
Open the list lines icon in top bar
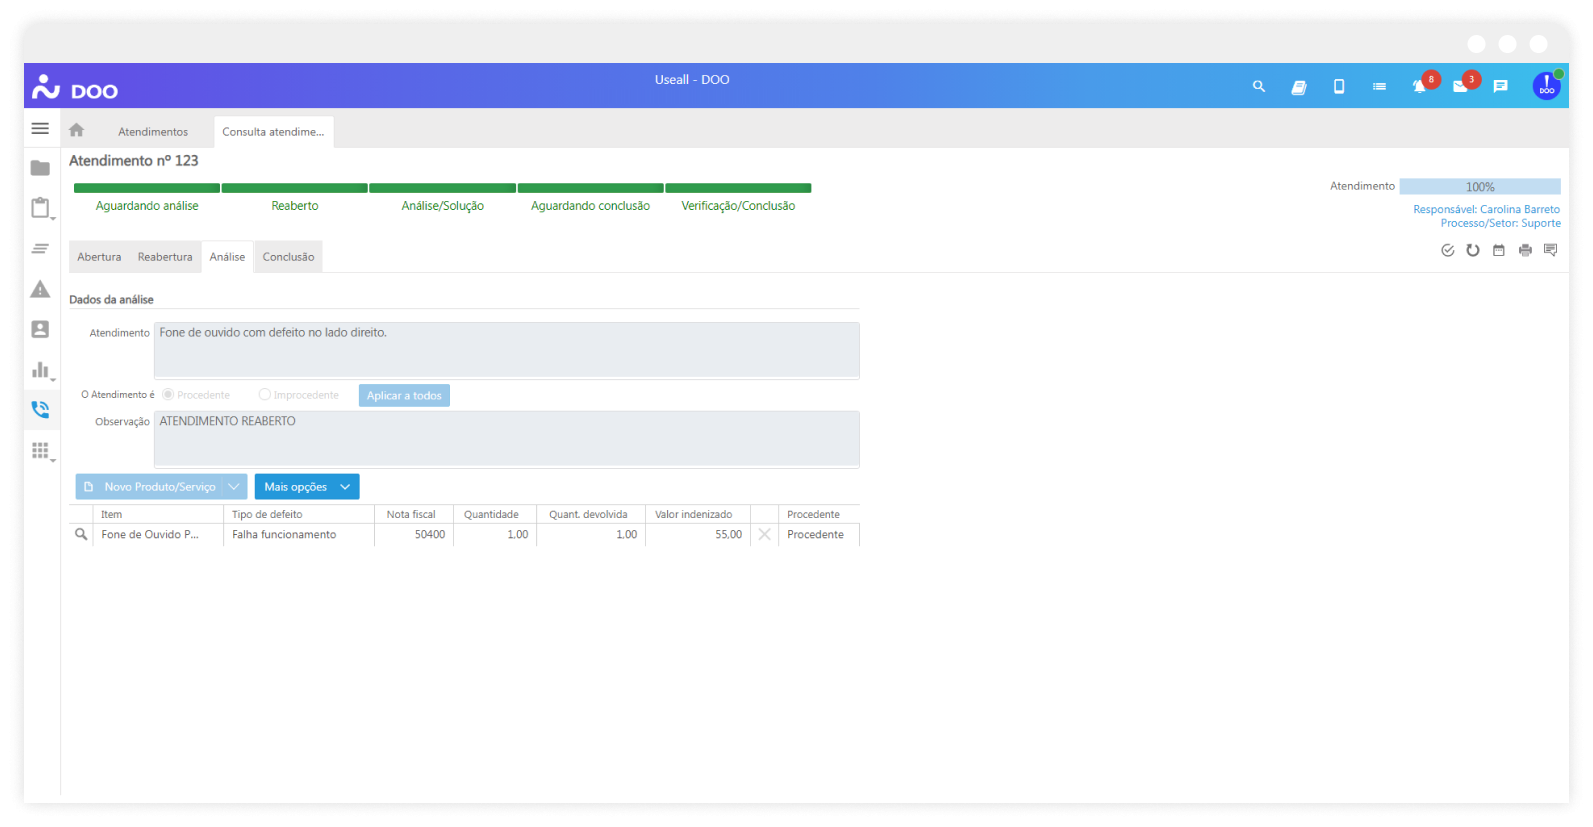click(1379, 87)
